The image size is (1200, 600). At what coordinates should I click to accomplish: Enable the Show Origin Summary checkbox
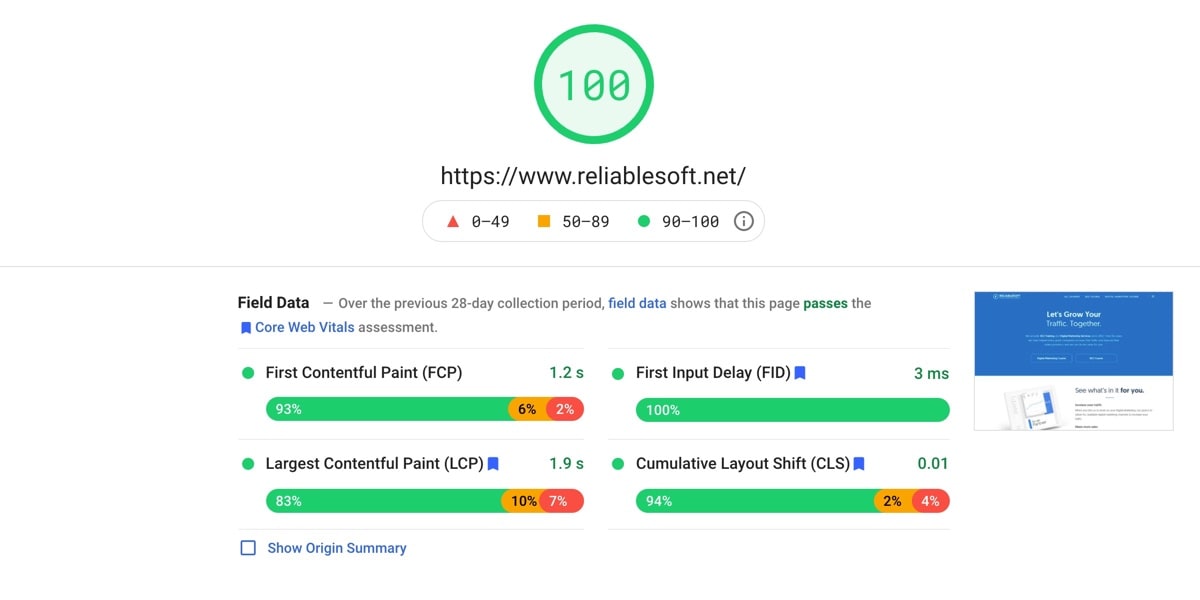(248, 548)
